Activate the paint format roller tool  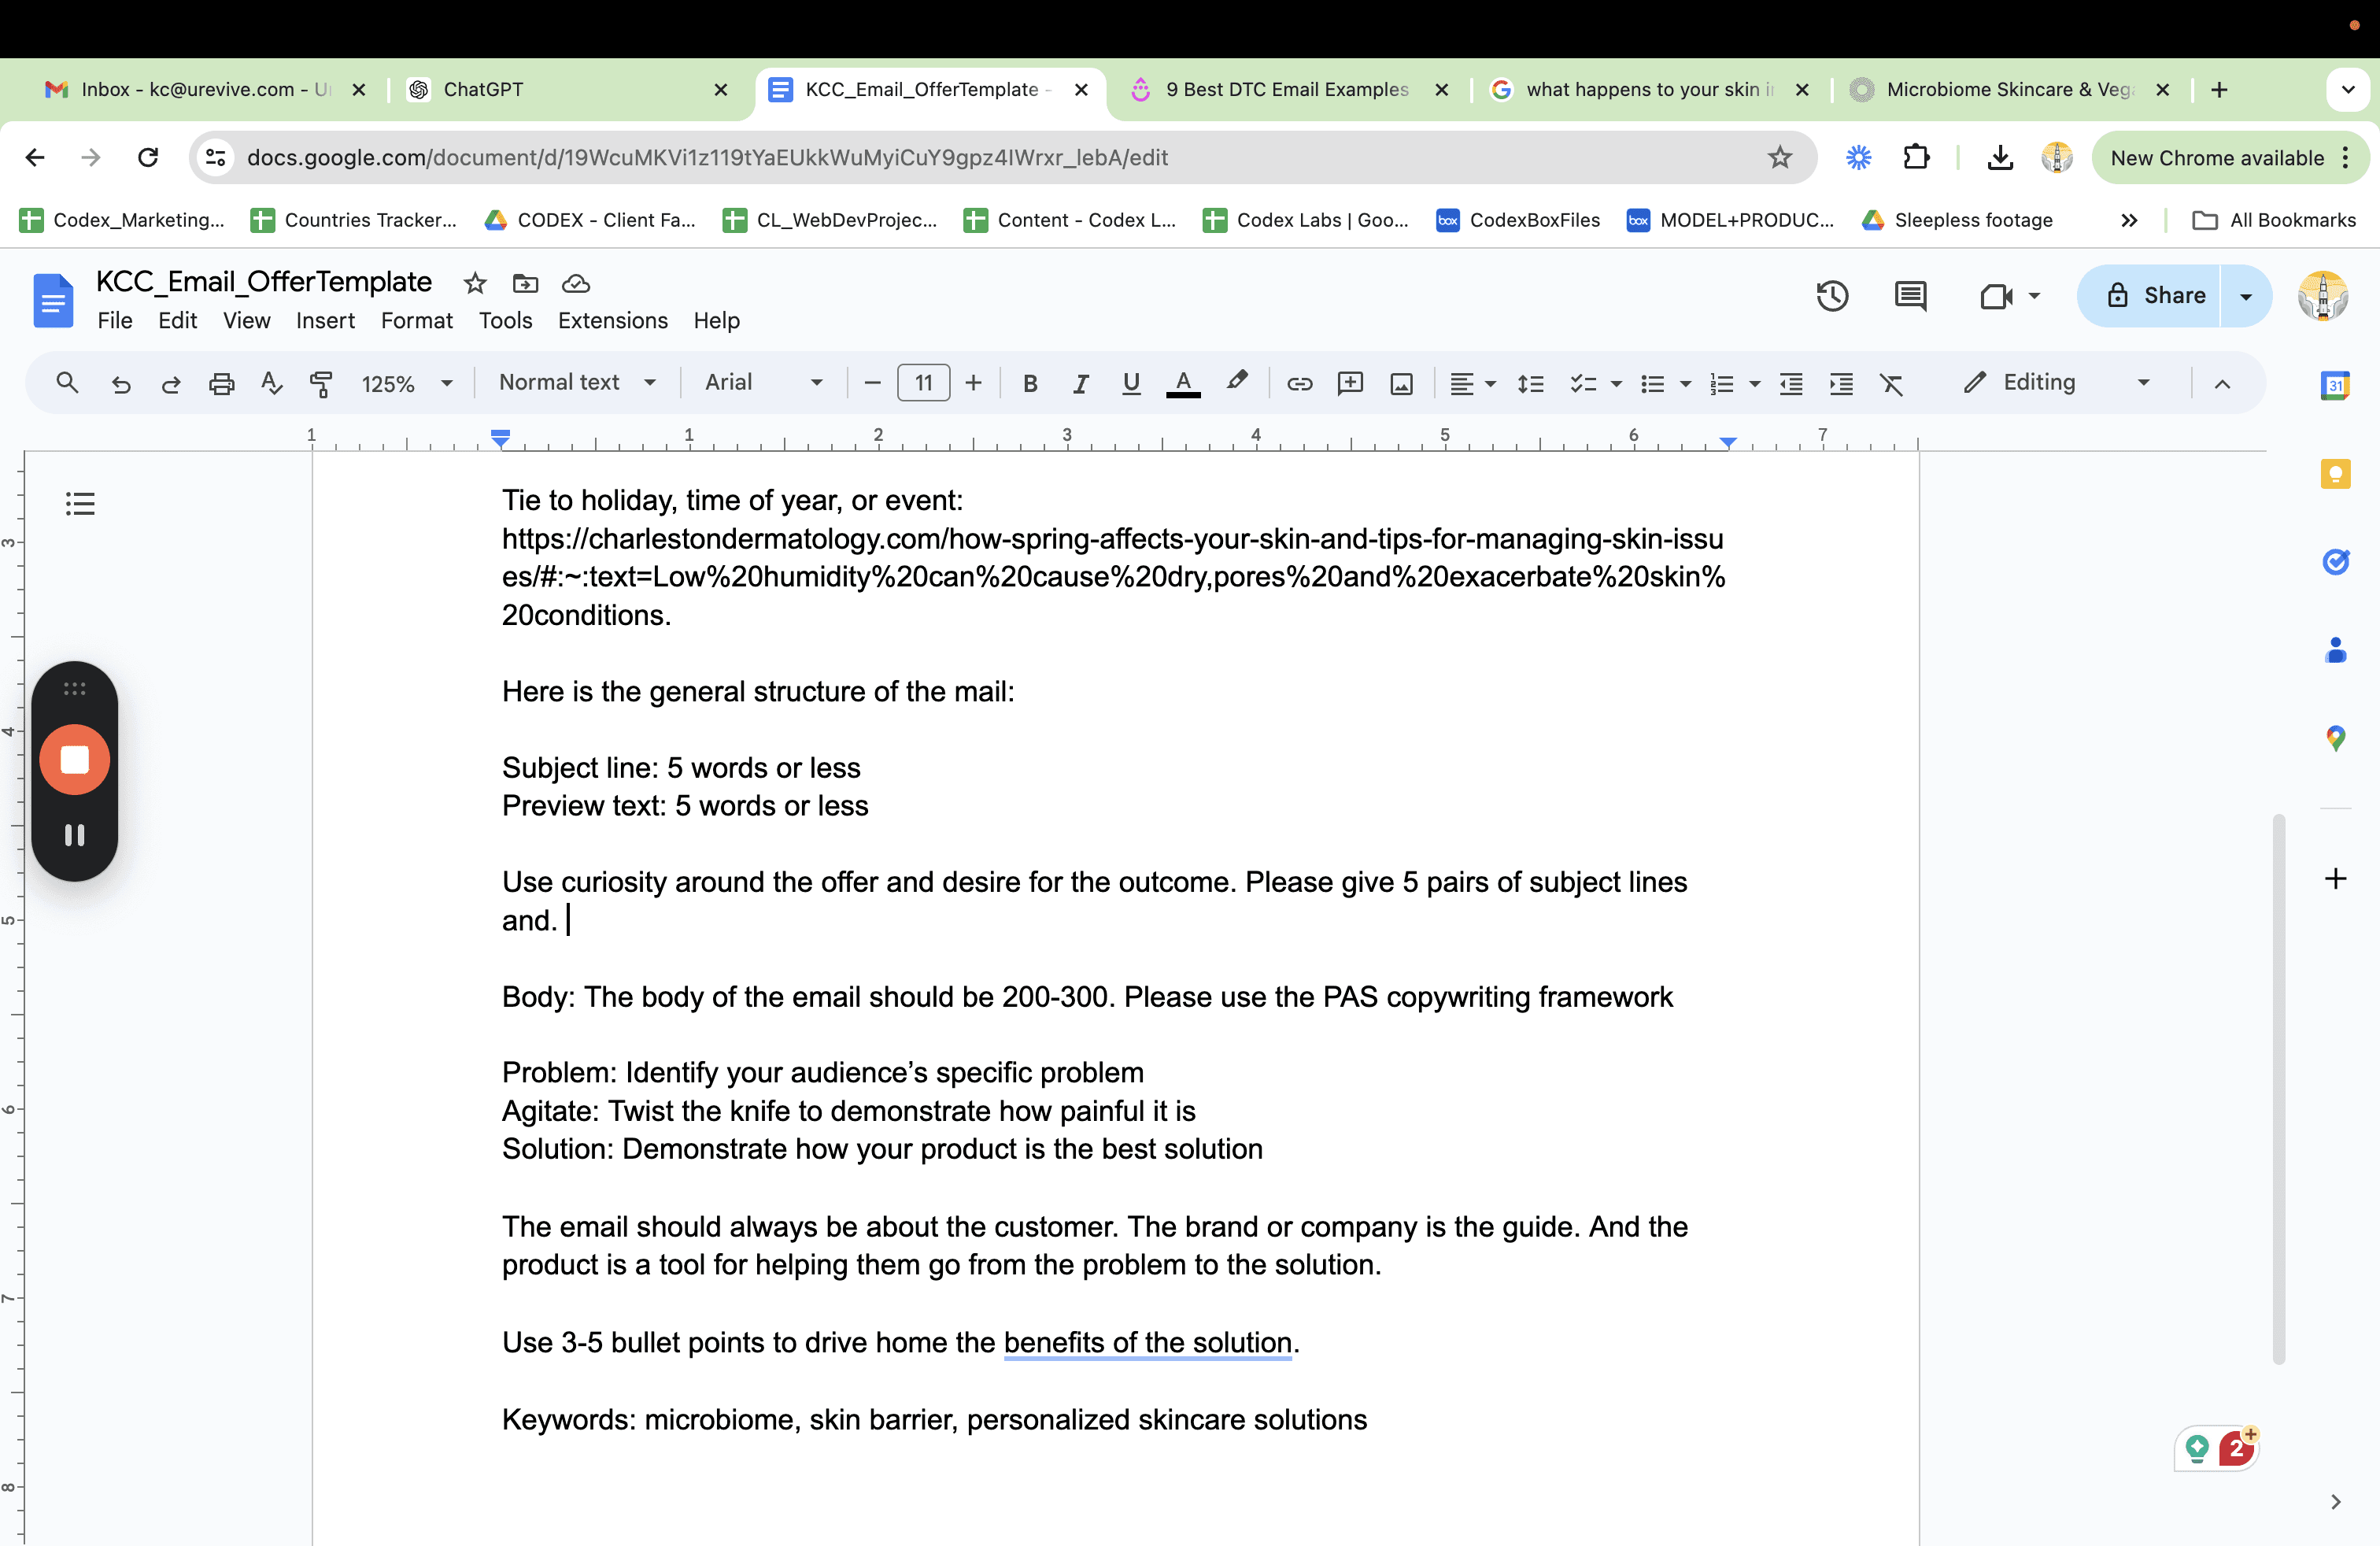click(321, 383)
